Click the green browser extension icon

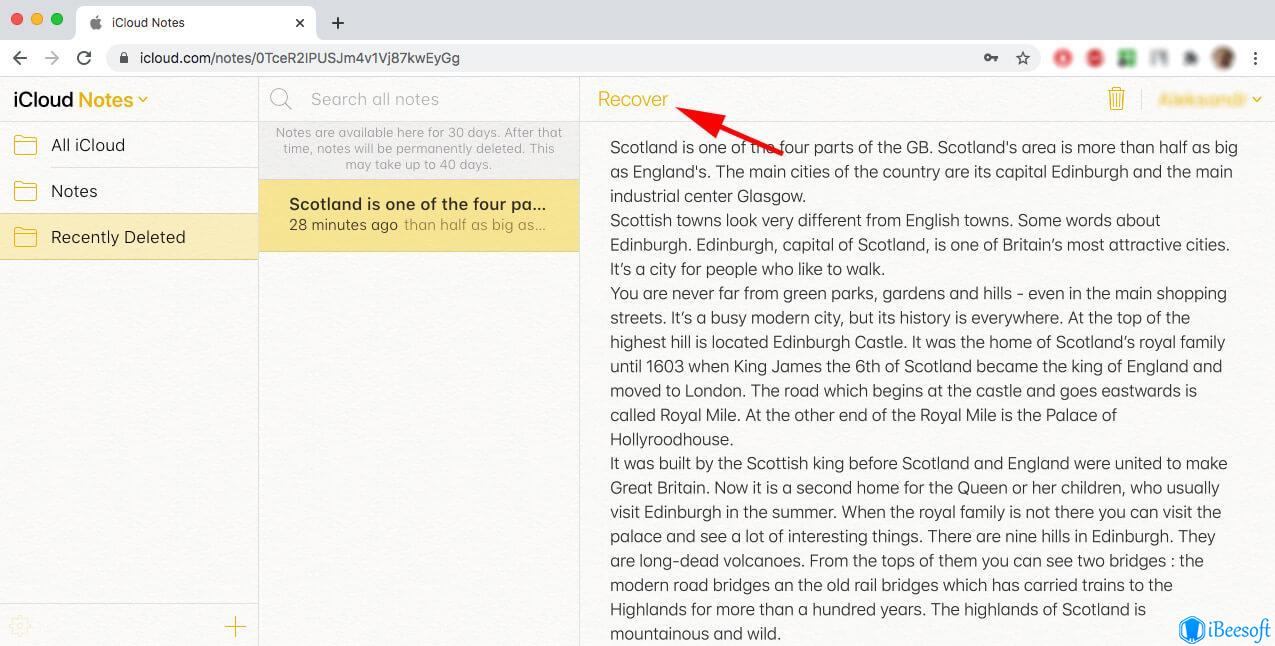1127,58
